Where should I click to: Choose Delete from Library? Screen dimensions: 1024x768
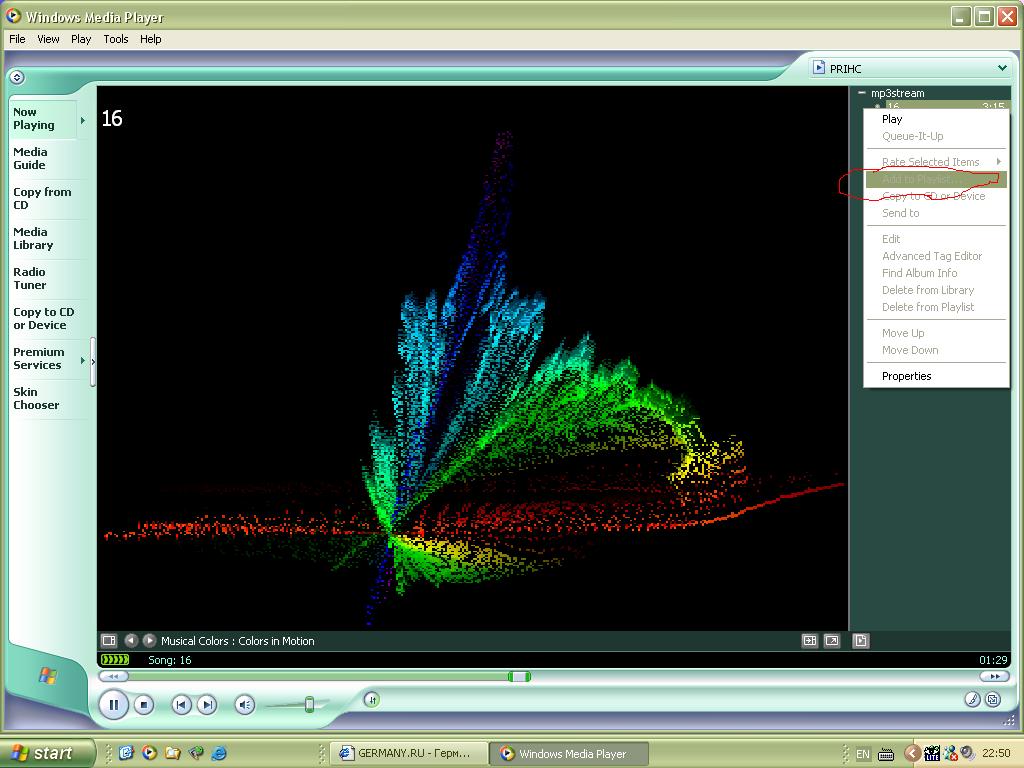pyautogui.click(x=936, y=290)
